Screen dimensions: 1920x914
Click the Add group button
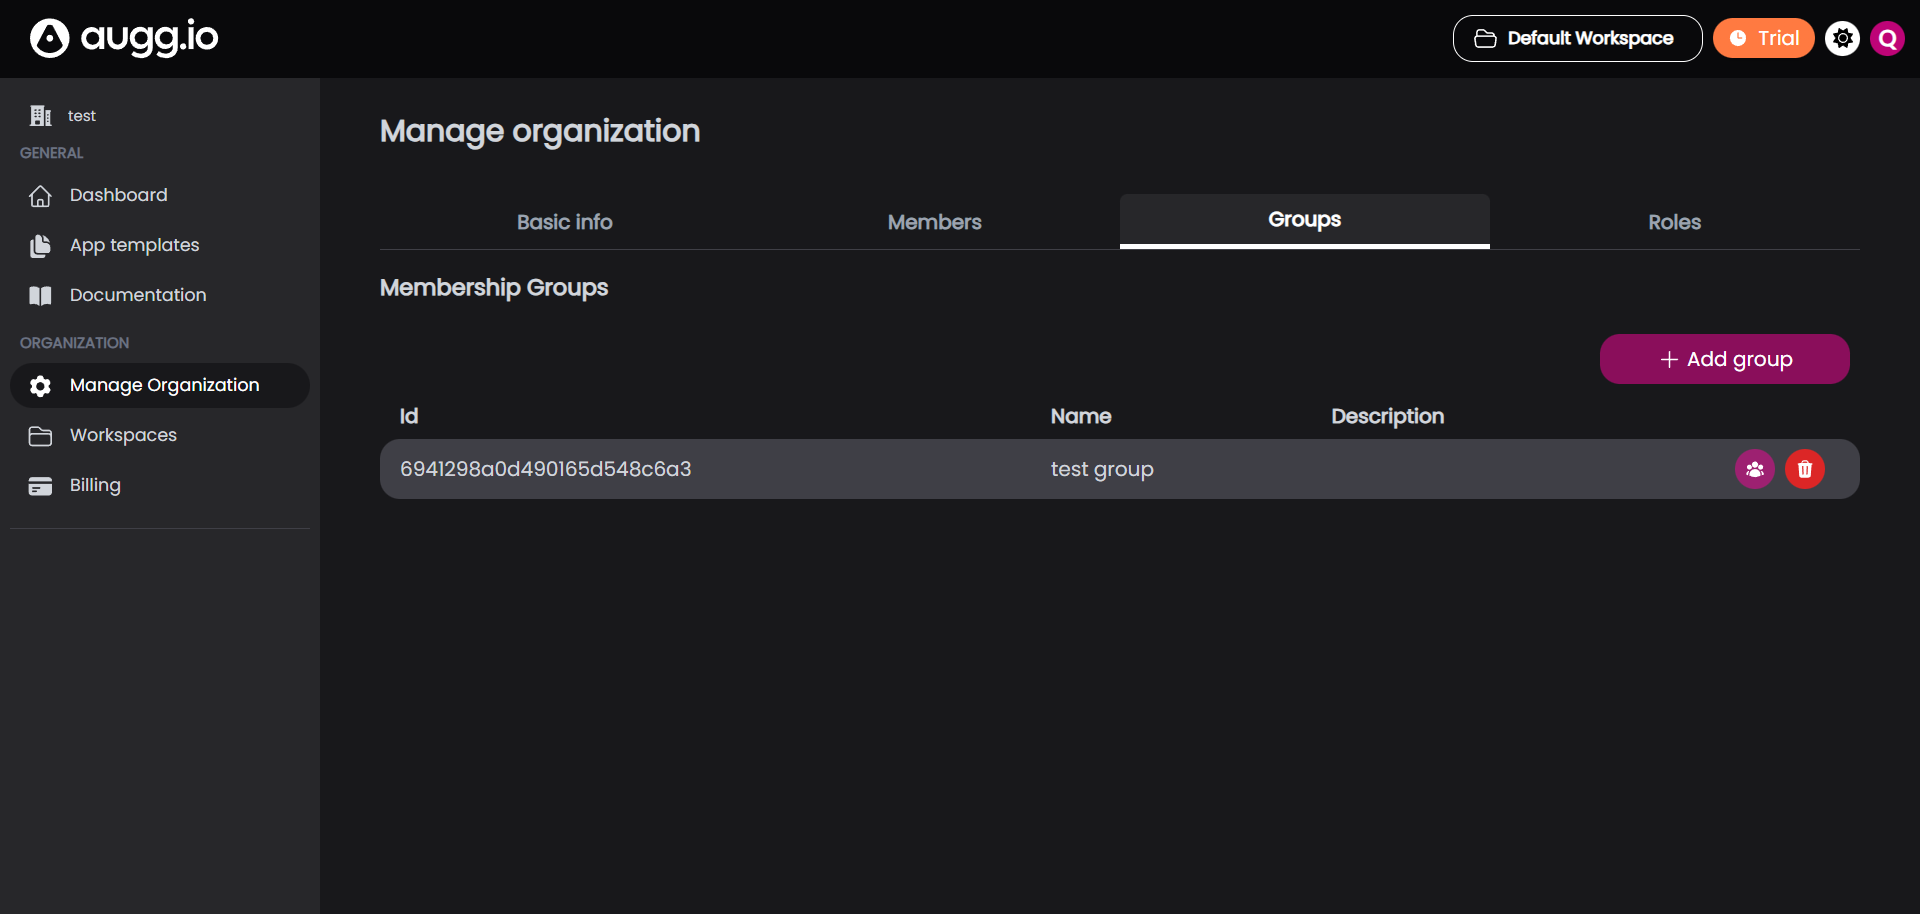click(x=1724, y=359)
